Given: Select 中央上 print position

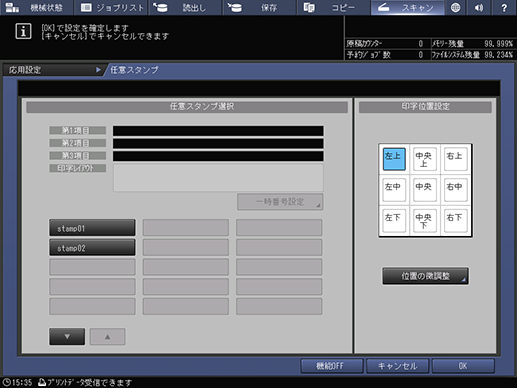Looking at the screenshot, I should (425, 159).
